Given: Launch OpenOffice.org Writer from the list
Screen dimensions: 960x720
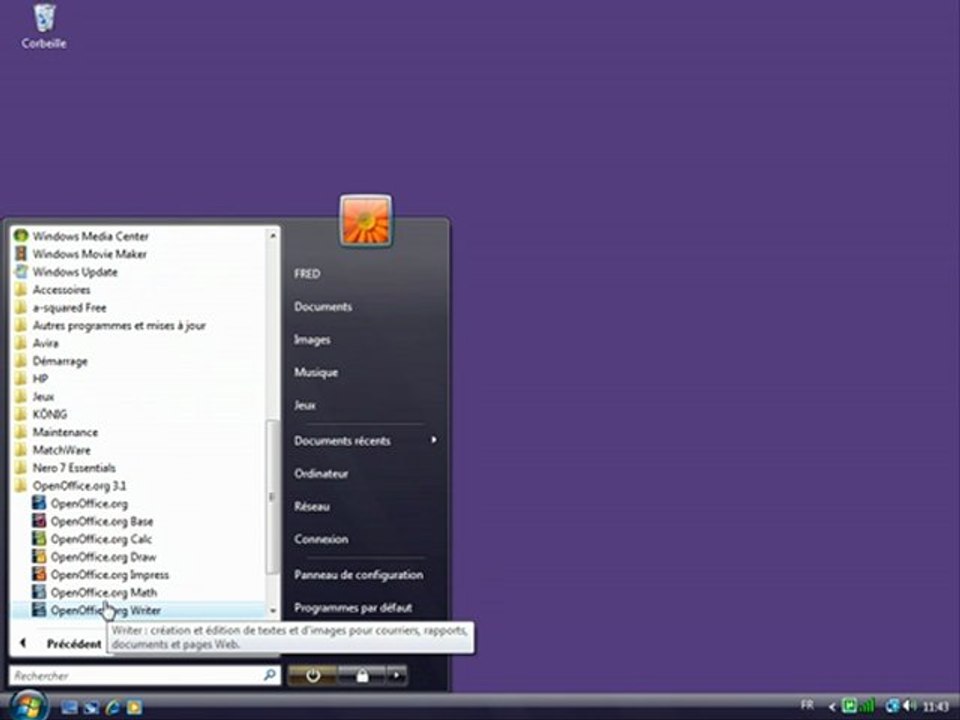Looking at the screenshot, I should point(139,610).
